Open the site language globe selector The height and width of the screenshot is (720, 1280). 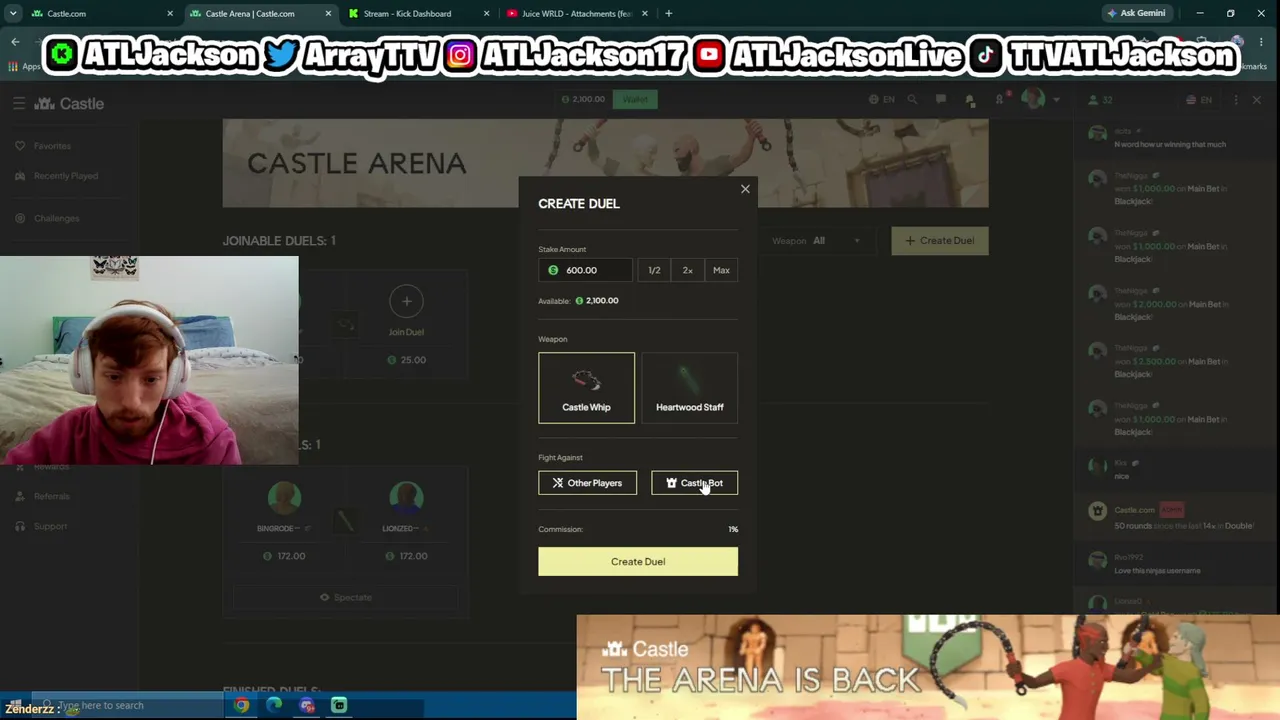tap(880, 99)
